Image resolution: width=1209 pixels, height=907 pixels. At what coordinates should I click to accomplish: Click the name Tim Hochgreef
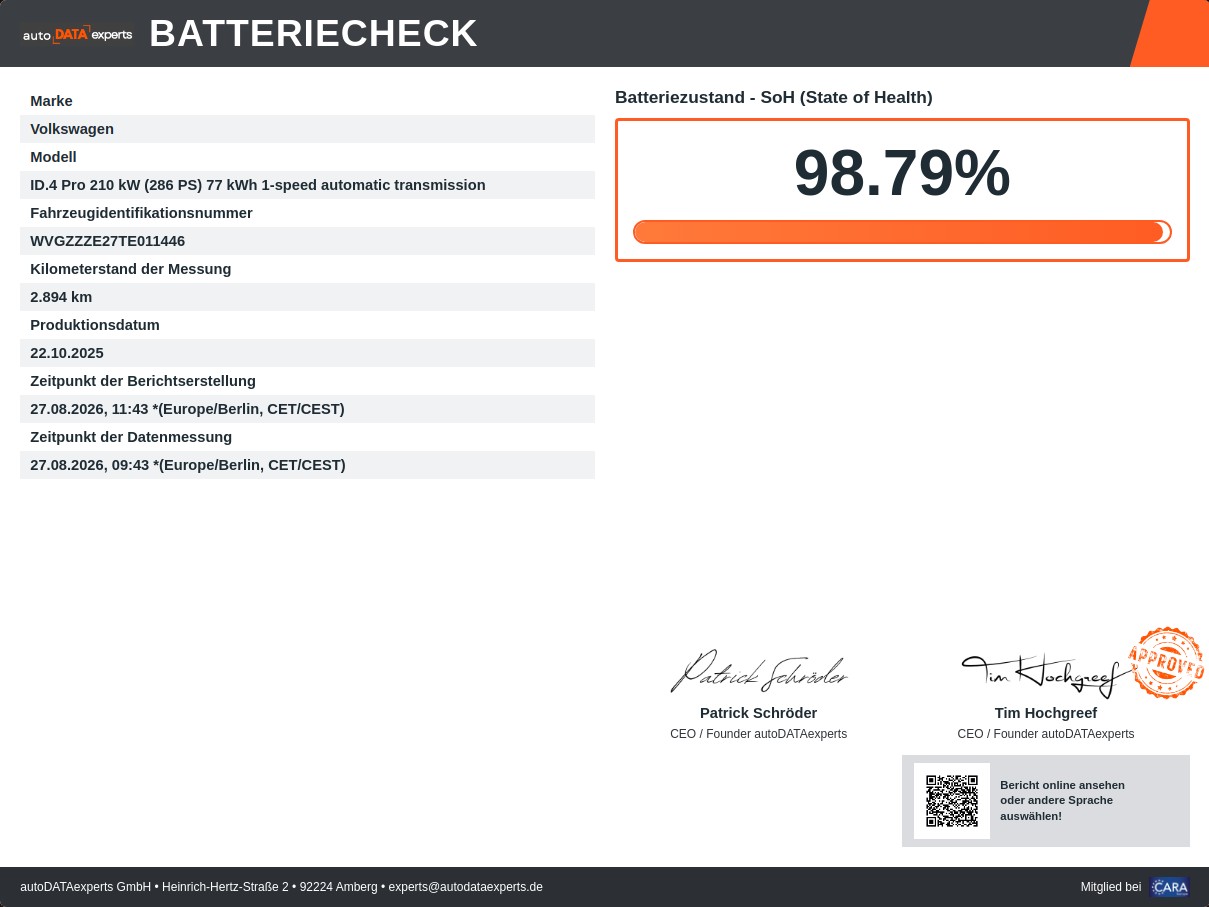click(x=1046, y=713)
